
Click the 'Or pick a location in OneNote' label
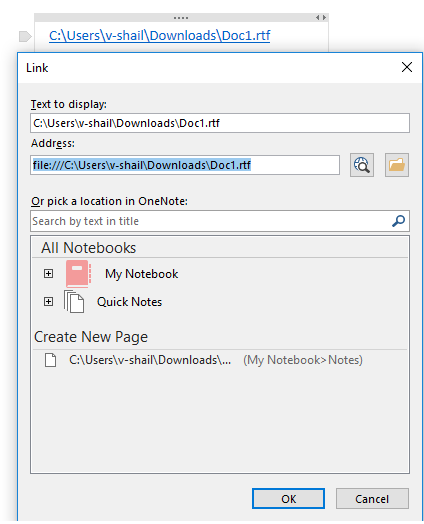(109, 201)
